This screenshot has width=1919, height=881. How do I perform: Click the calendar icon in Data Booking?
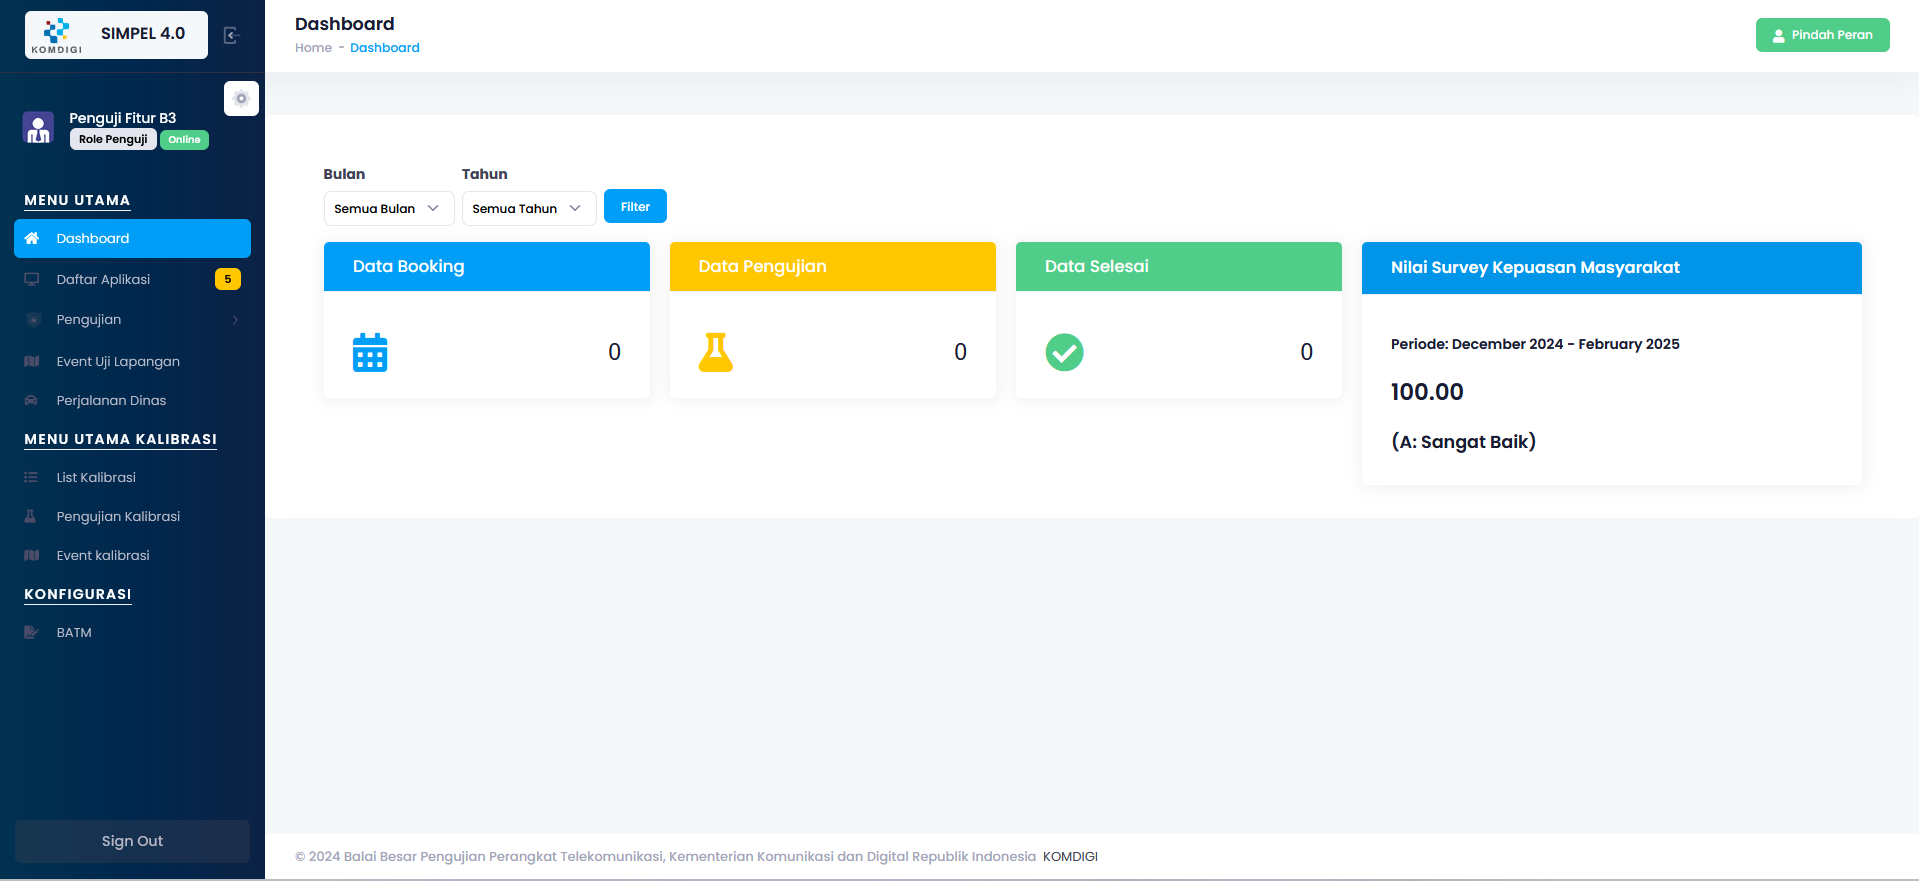pos(370,352)
